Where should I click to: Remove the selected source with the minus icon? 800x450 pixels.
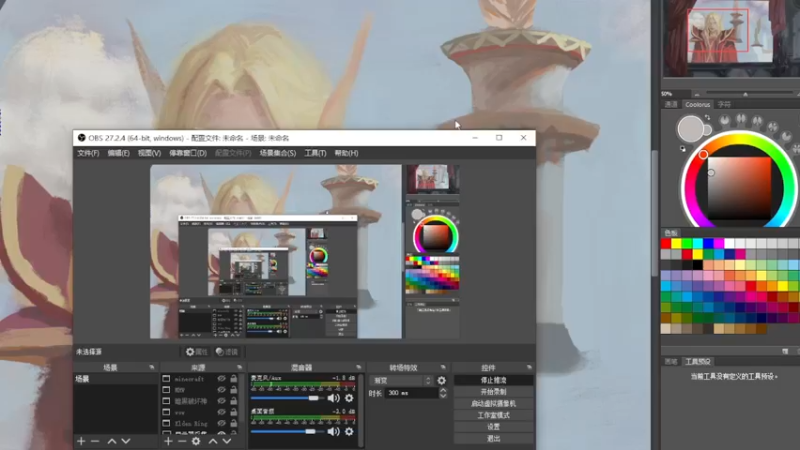tap(182, 441)
